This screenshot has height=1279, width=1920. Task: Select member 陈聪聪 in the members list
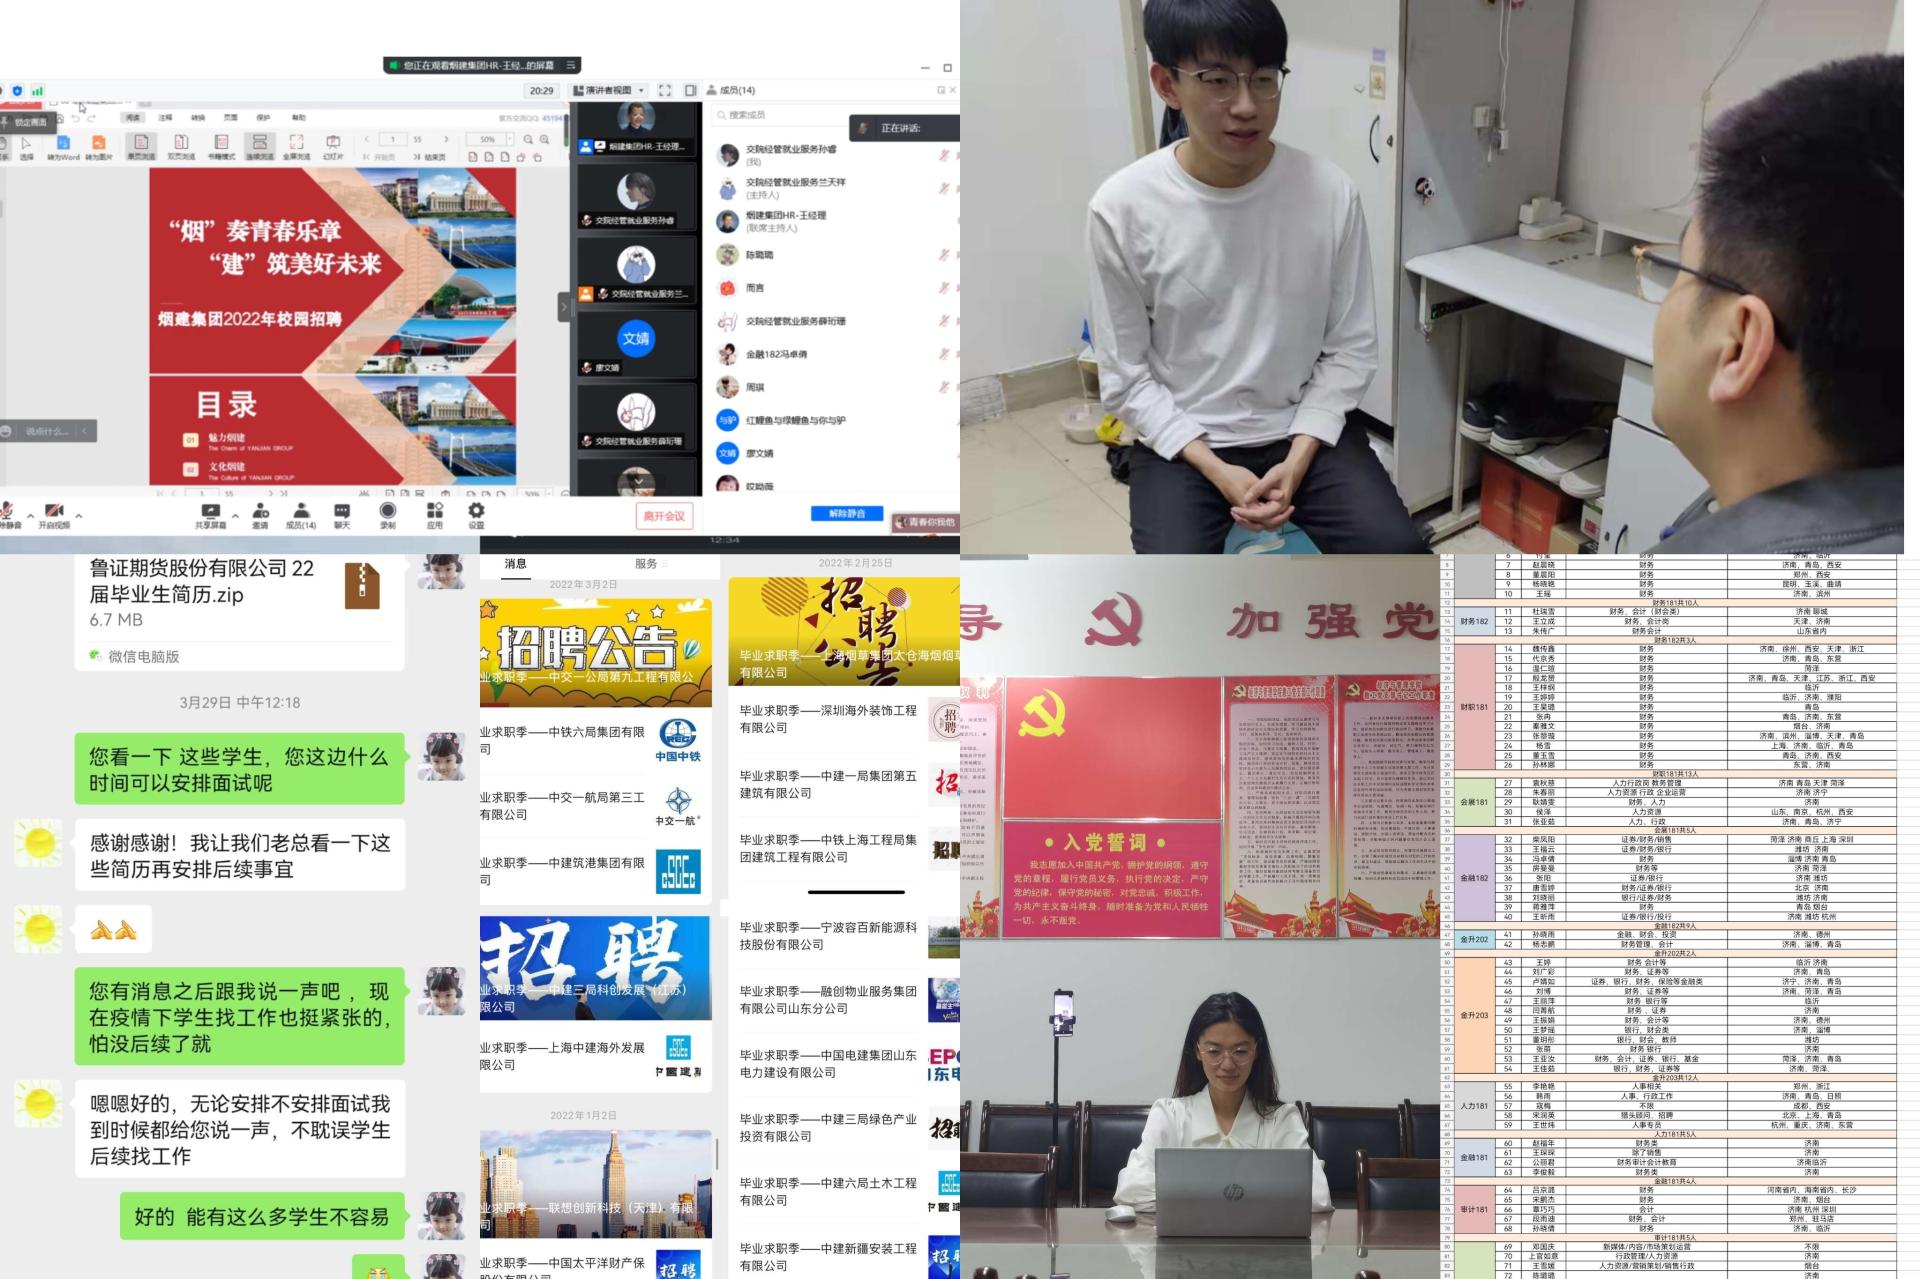click(x=835, y=255)
